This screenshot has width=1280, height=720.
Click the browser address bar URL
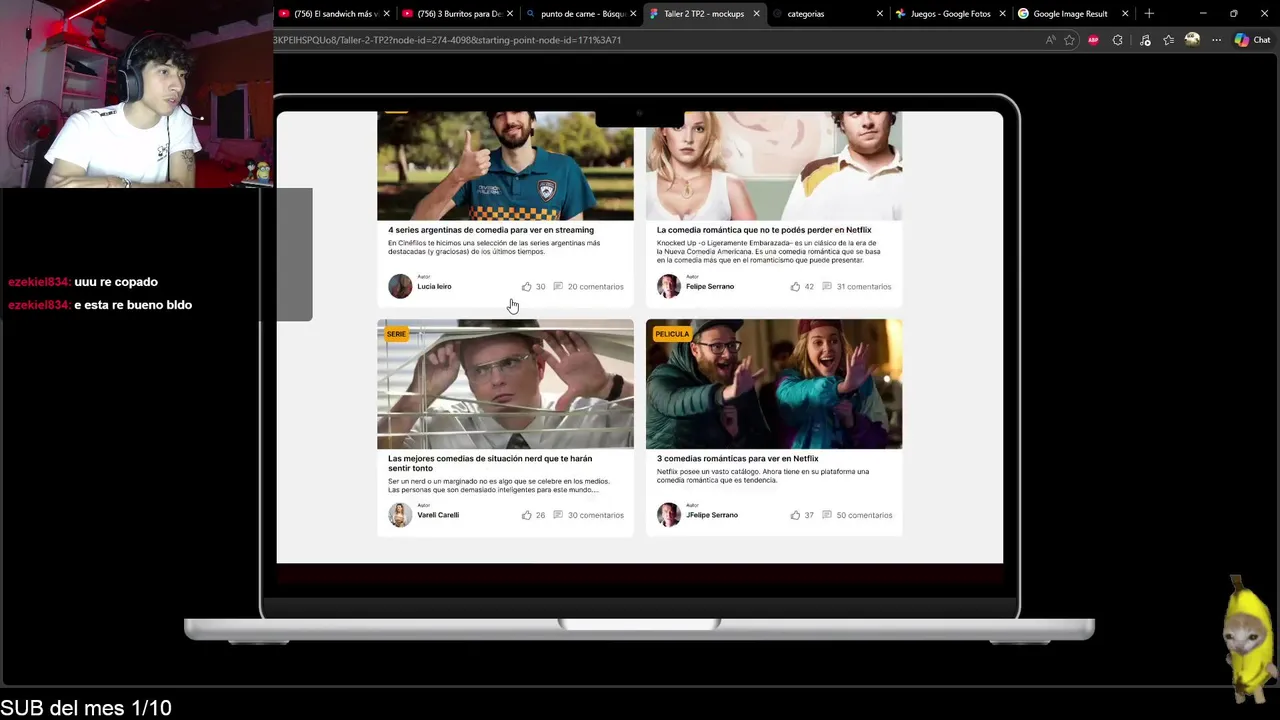[x=447, y=40]
